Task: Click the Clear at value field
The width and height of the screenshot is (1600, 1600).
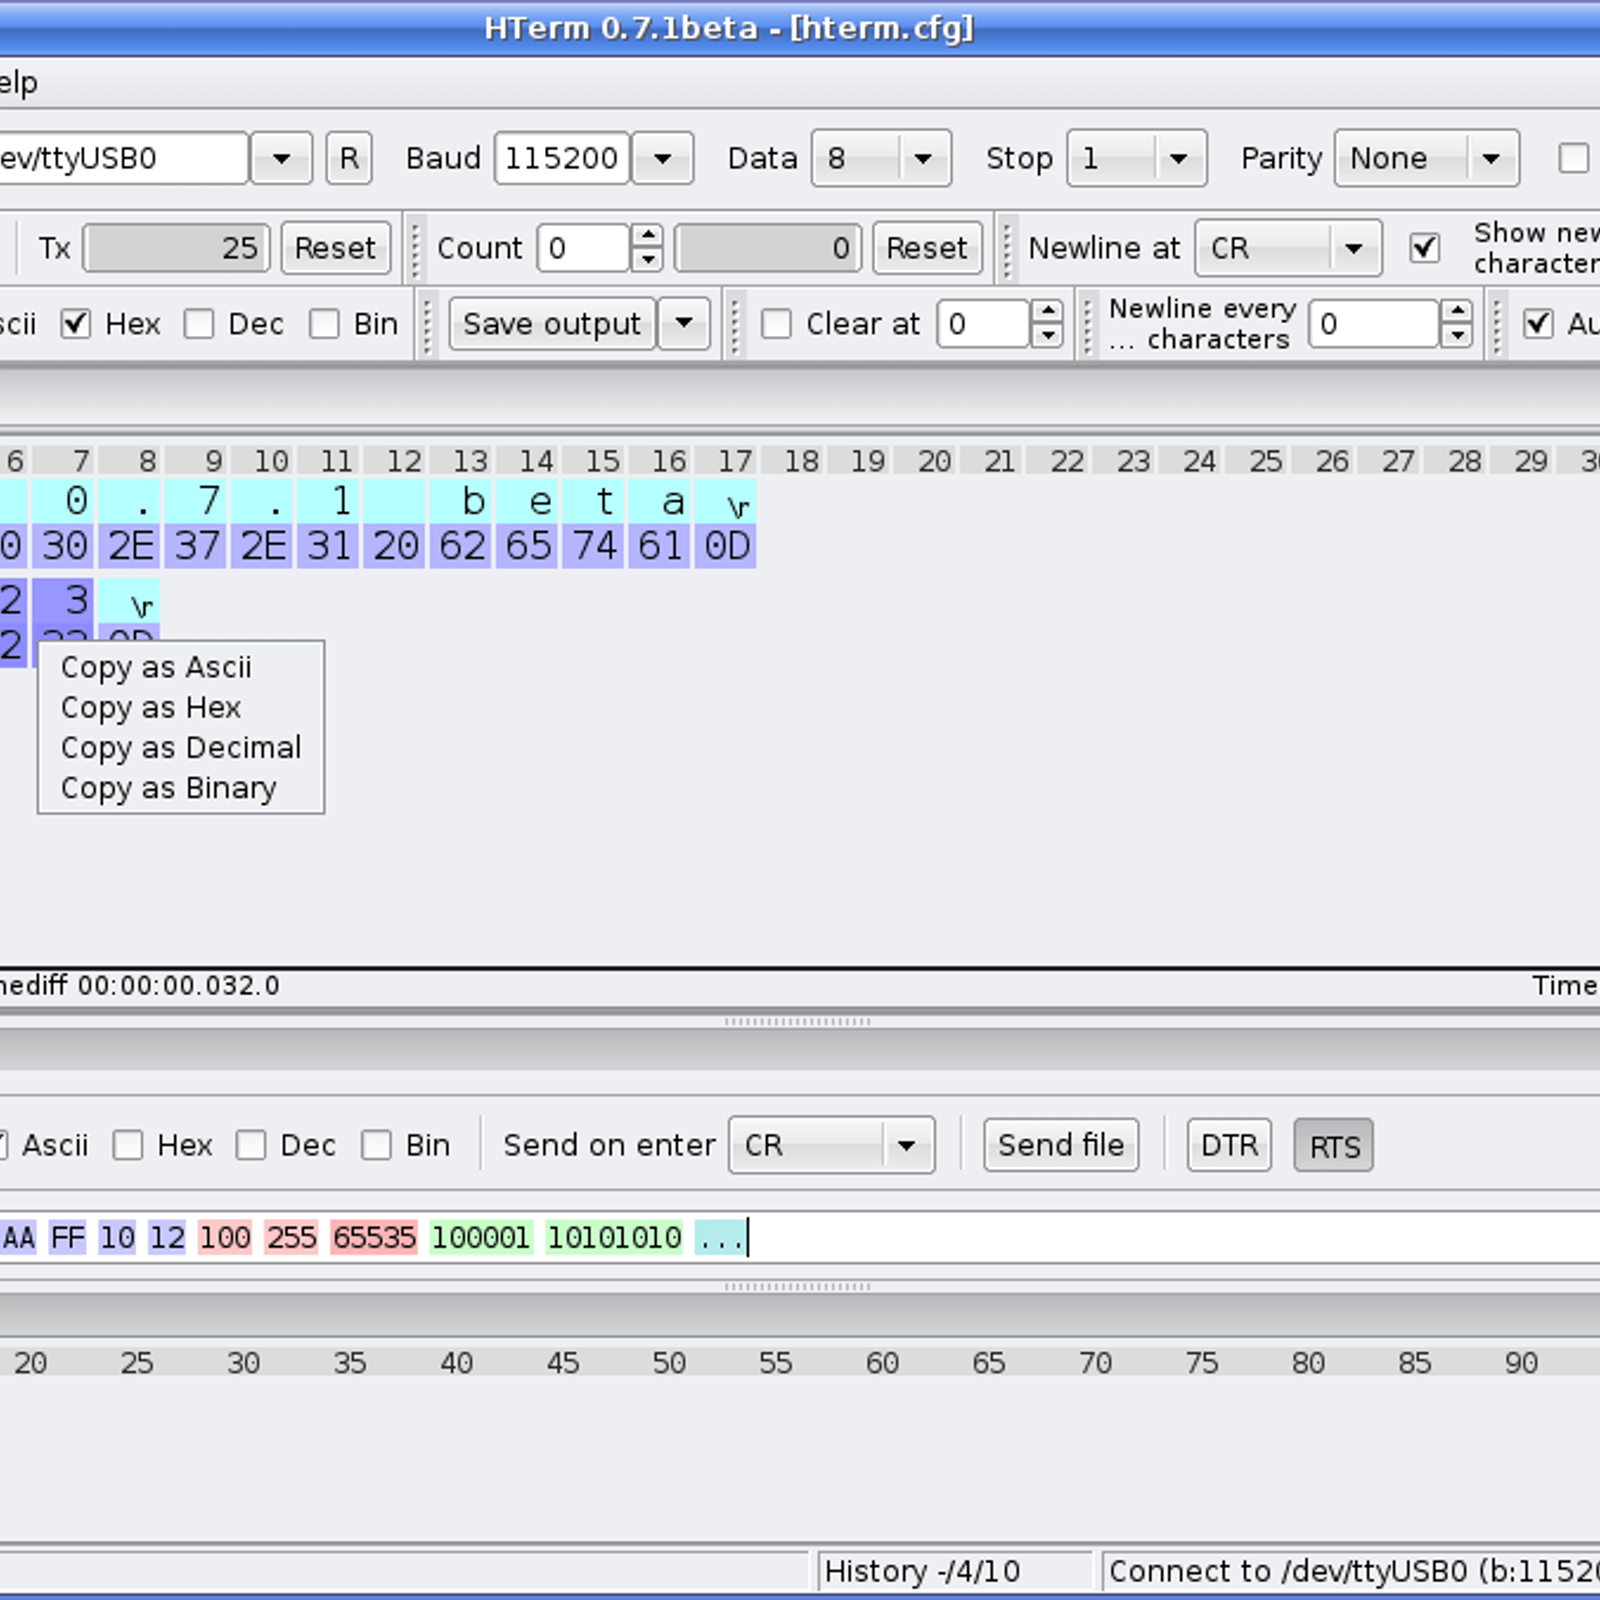Action: pos(984,324)
